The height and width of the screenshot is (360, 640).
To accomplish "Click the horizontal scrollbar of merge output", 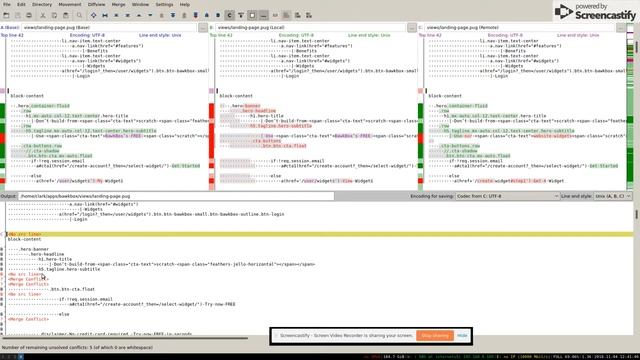I will pos(124,338).
